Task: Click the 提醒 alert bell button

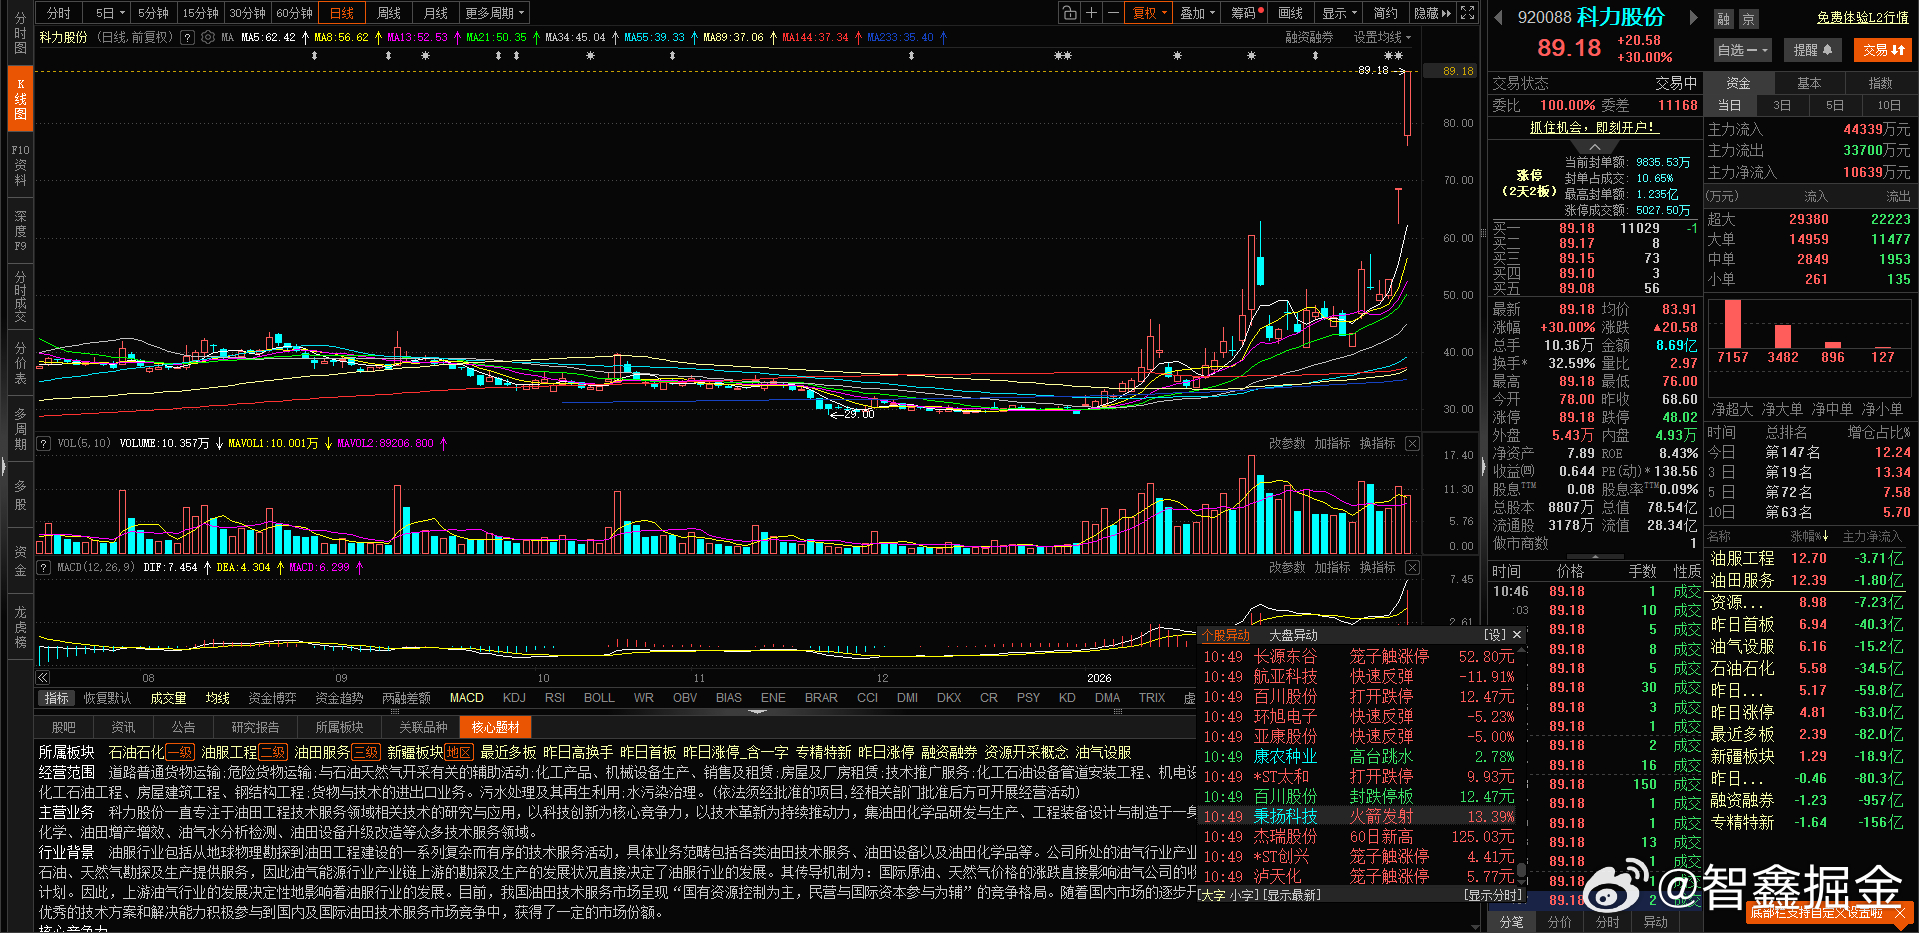Action: click(1812, 49)
